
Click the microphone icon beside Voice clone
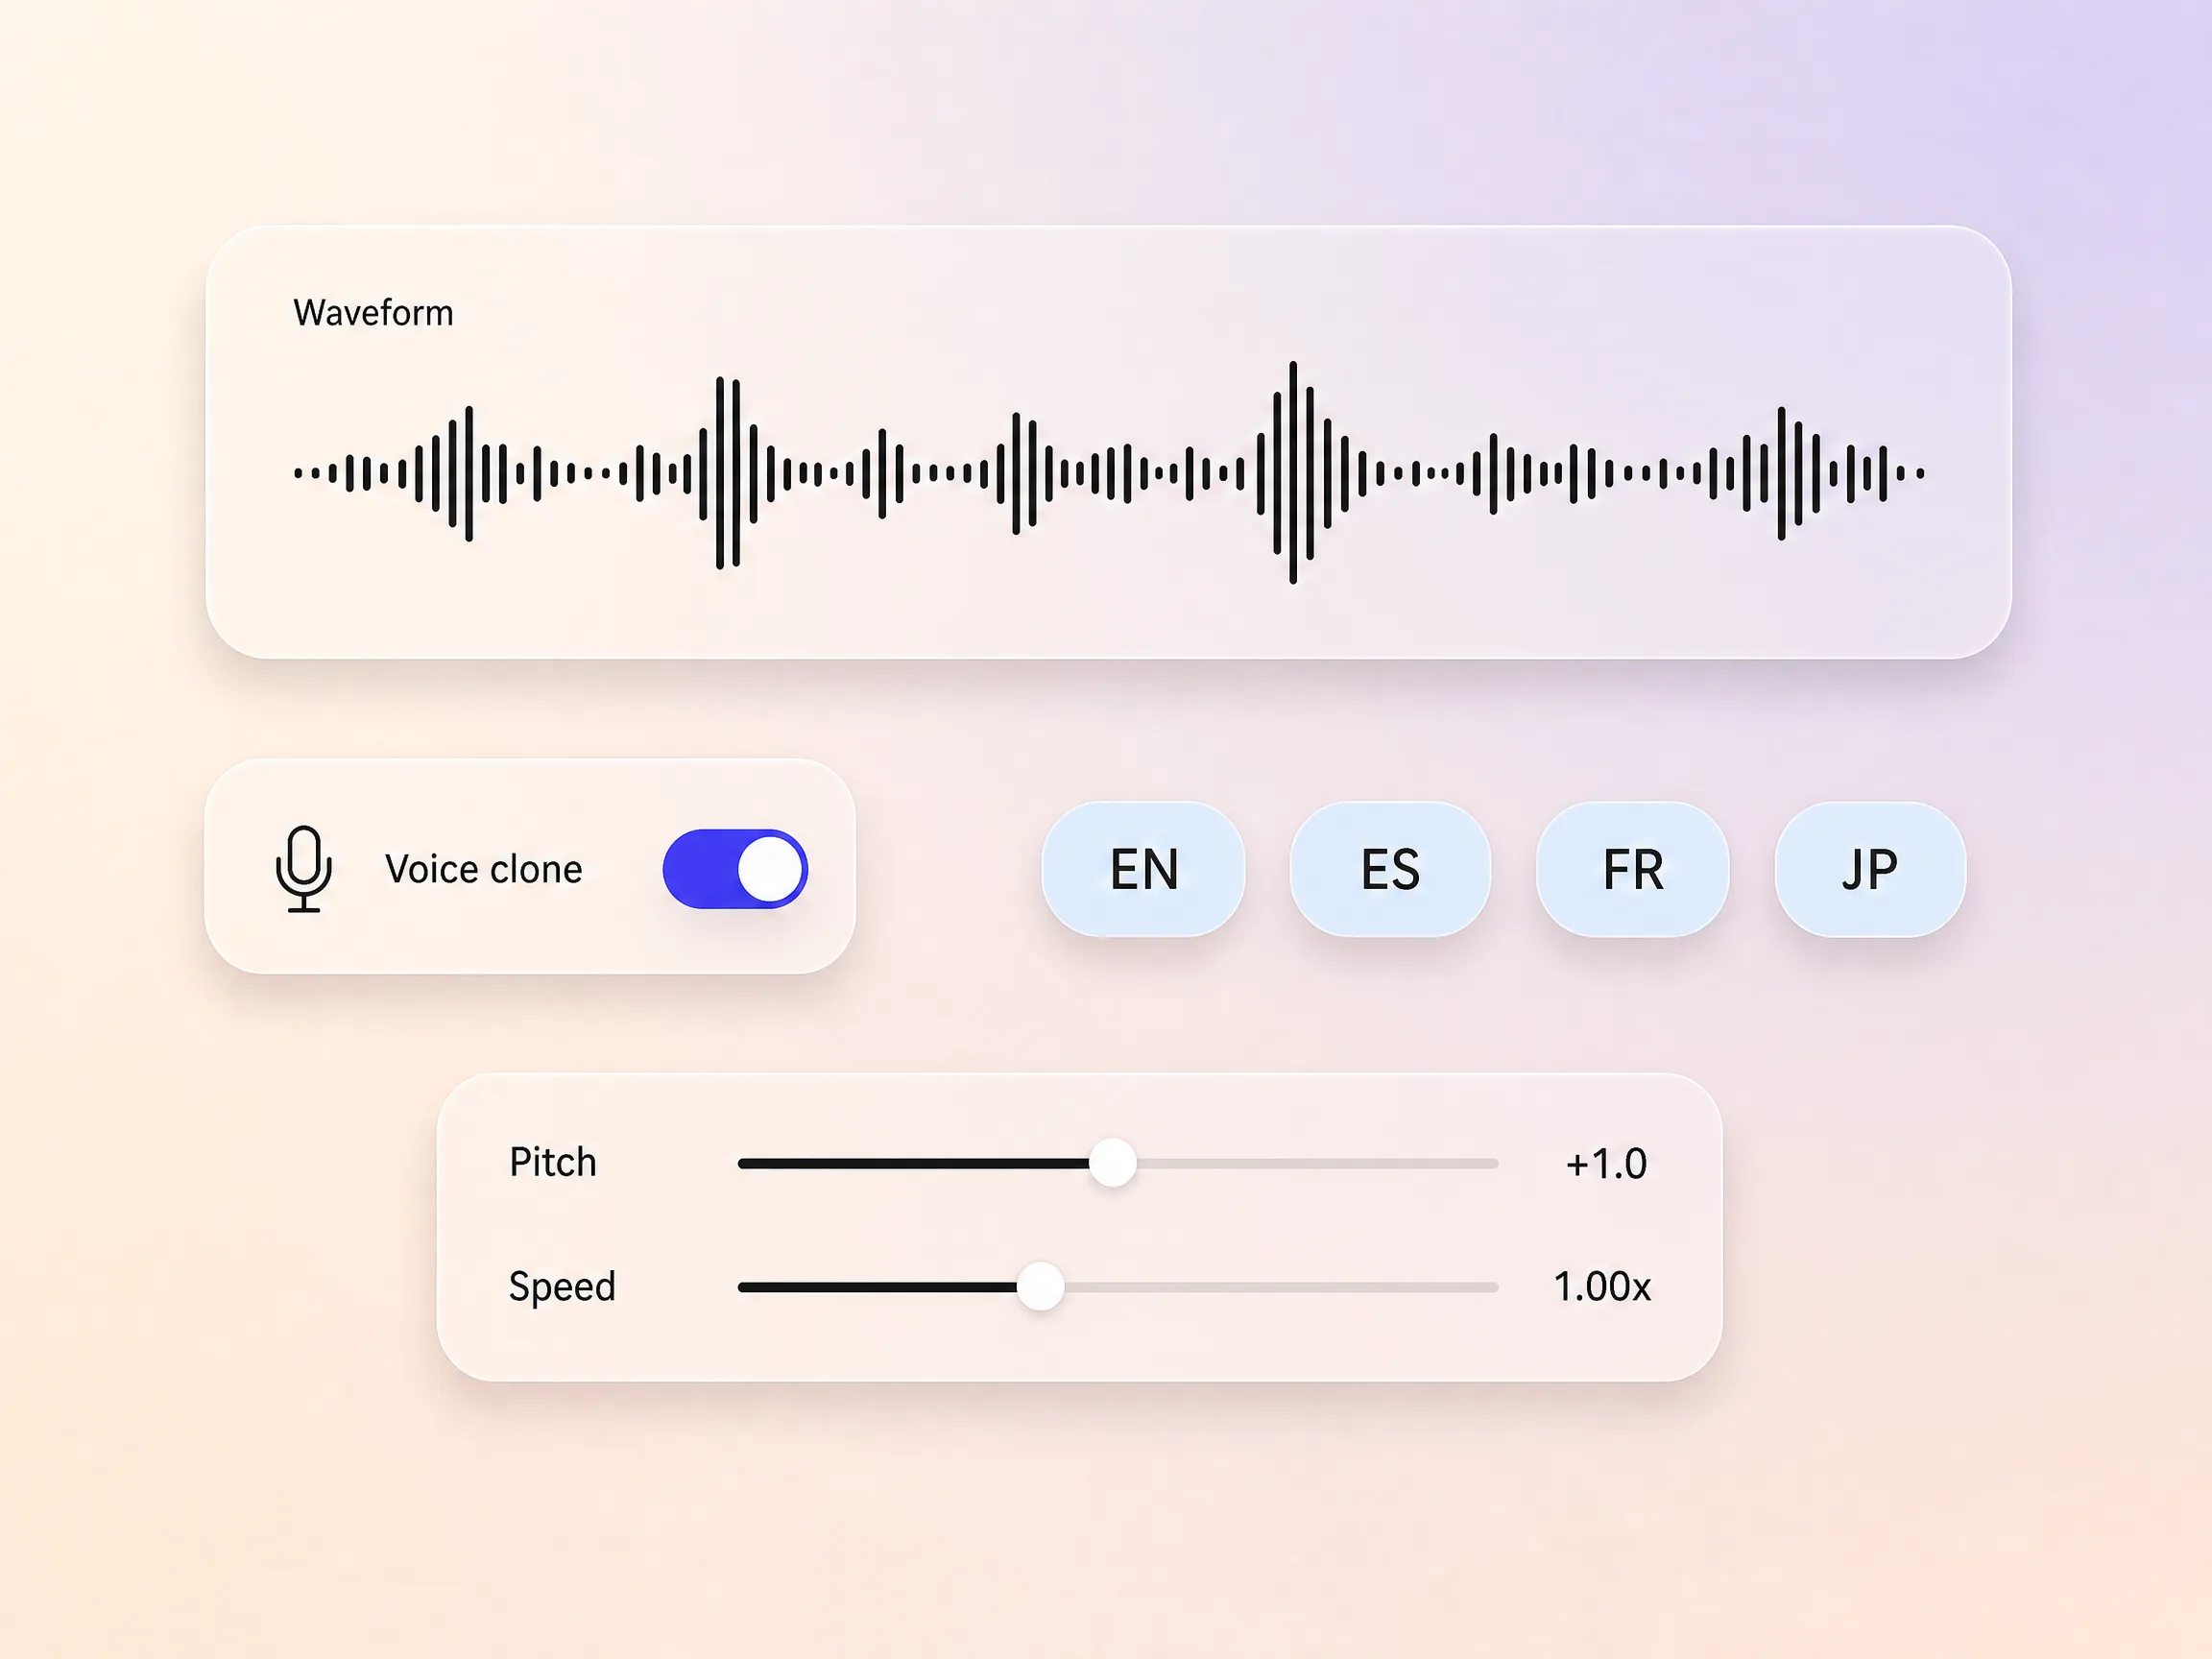pos(304,869)
